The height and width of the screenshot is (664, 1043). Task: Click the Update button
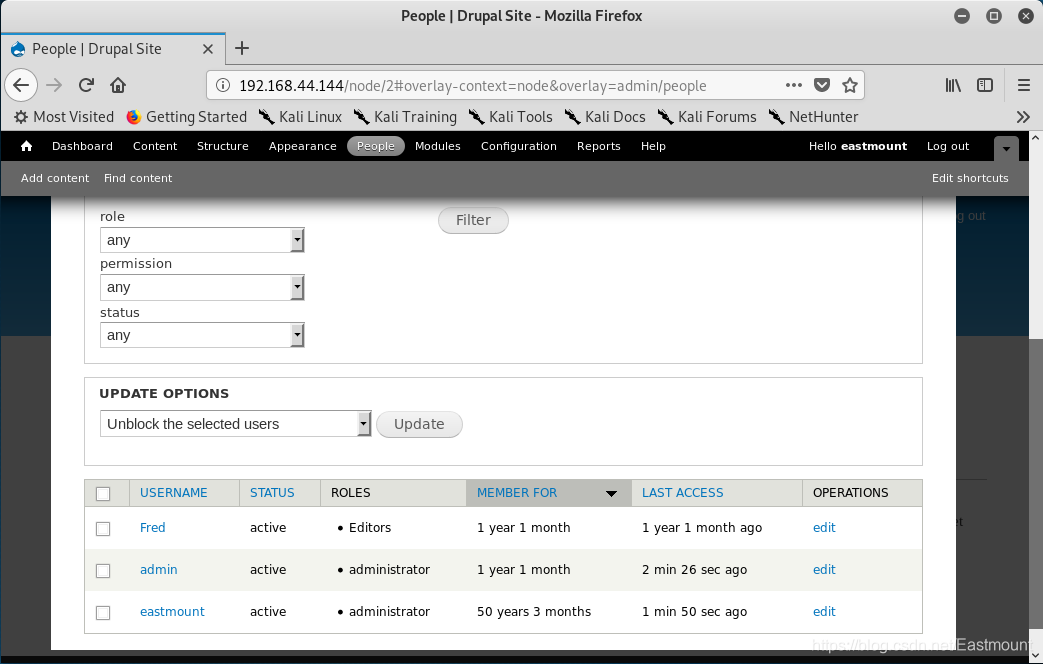pos(419,424)
